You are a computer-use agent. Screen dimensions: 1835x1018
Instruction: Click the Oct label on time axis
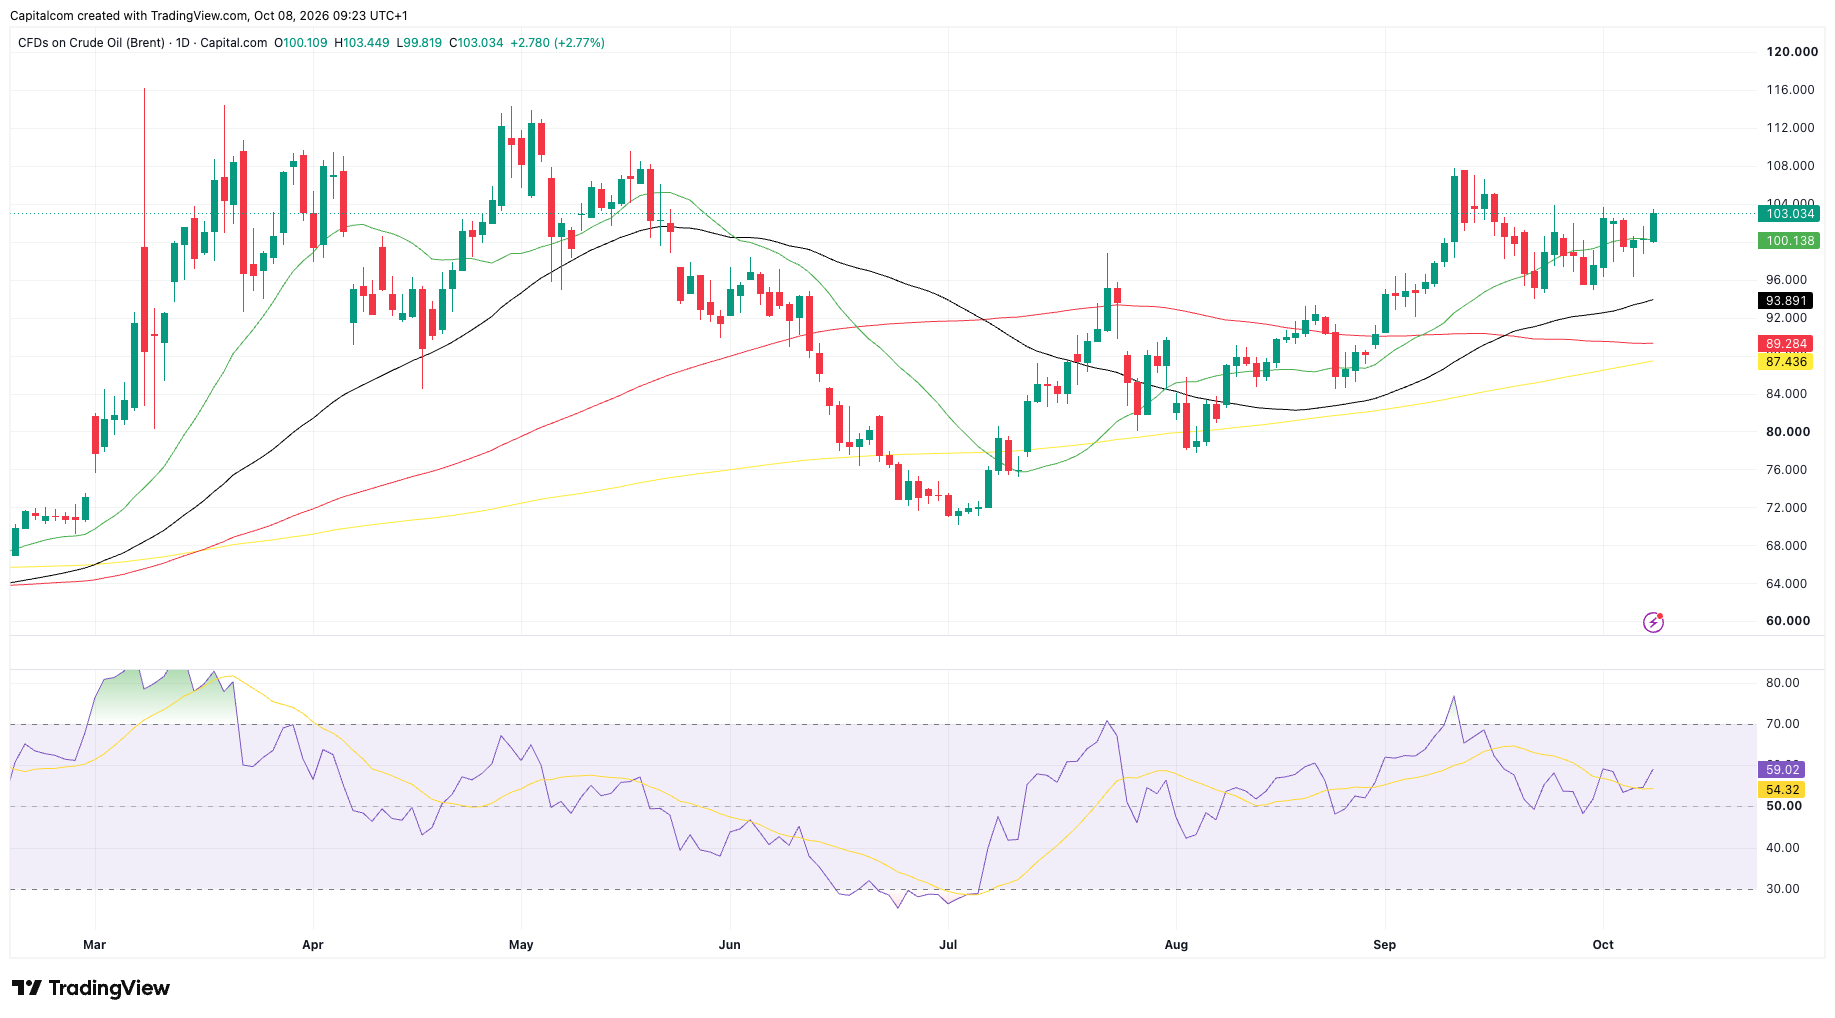click(1603, 945)
